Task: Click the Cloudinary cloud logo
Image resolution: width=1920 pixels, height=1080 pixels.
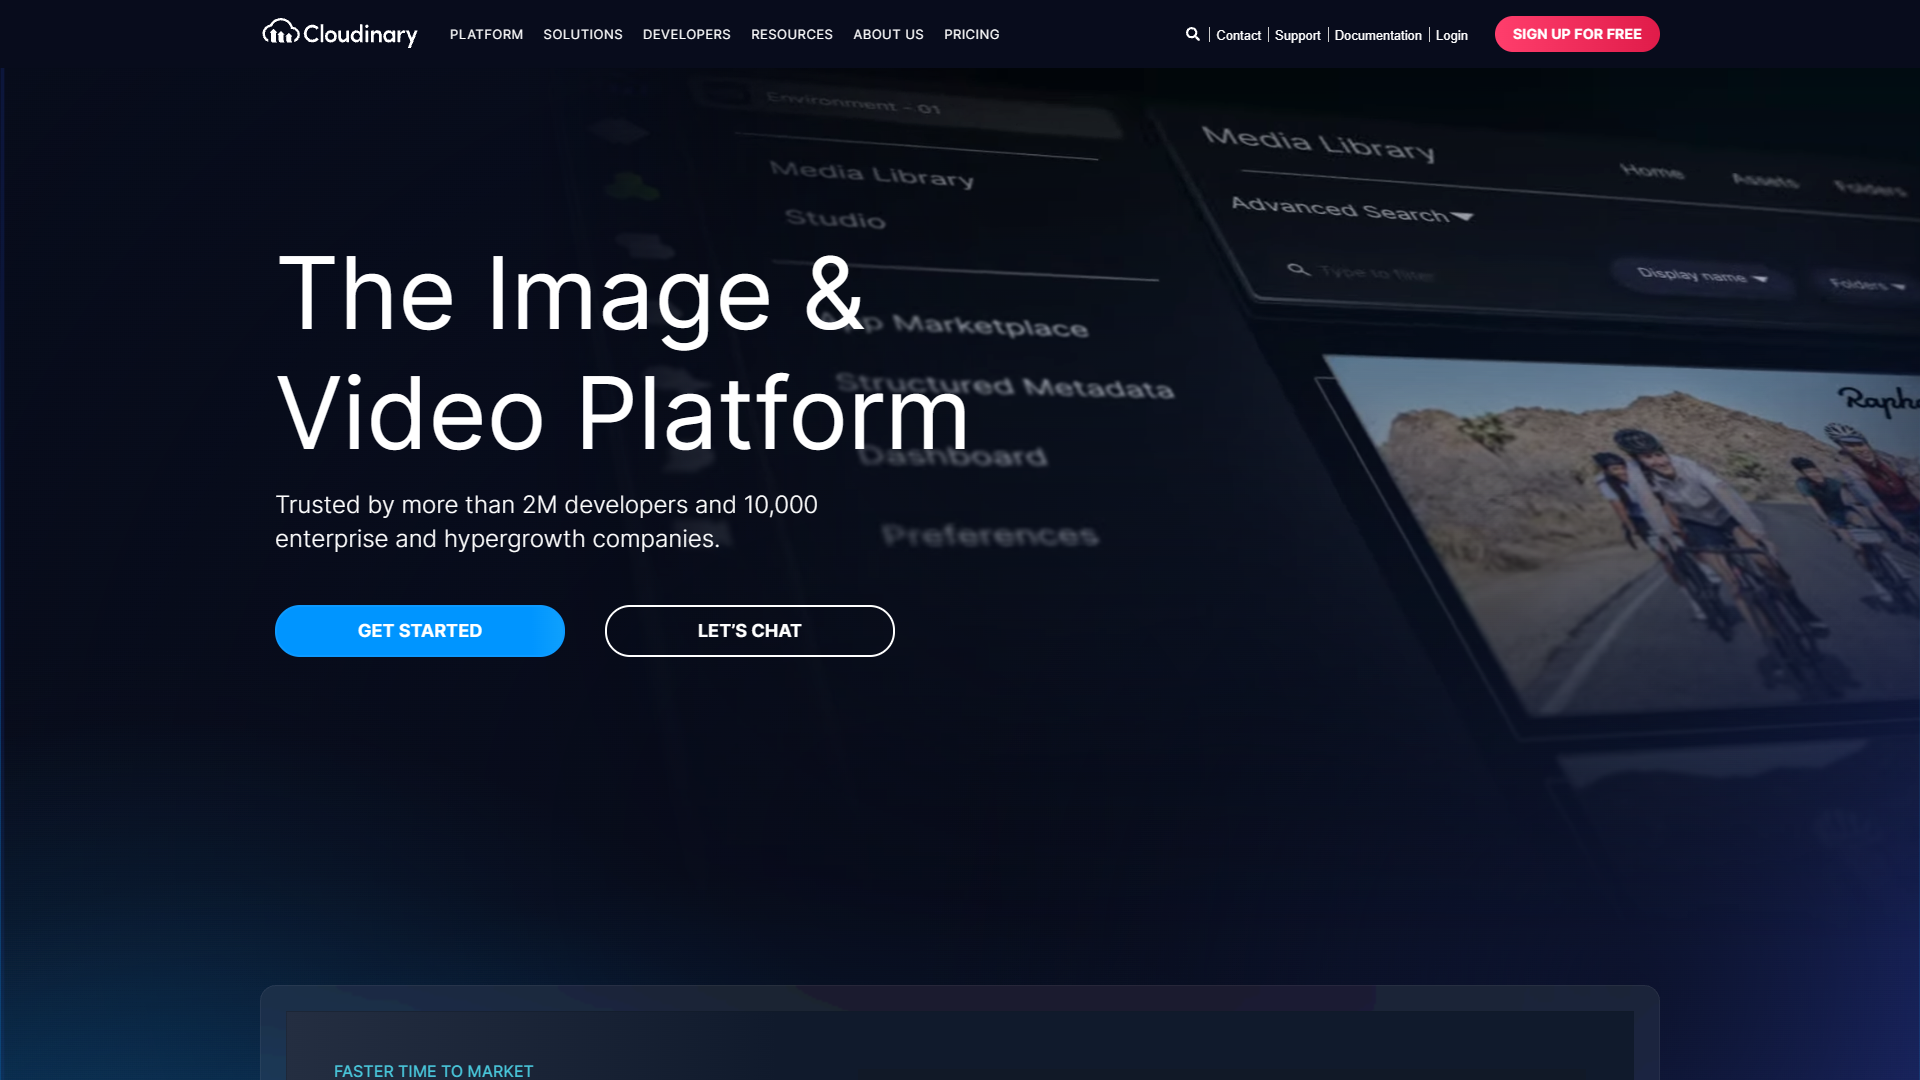Action: click(281, 33)
